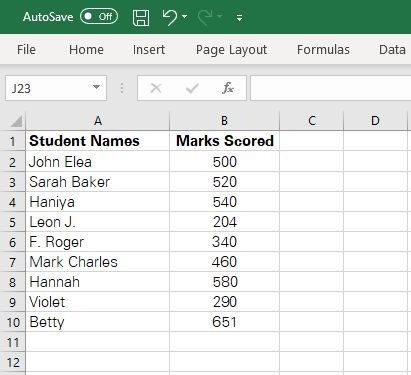Image resolution: width=411 pixels, height=375 pixels.
Task: Open the Redo history dropdown arrow
Action: (x=219, y=16)
